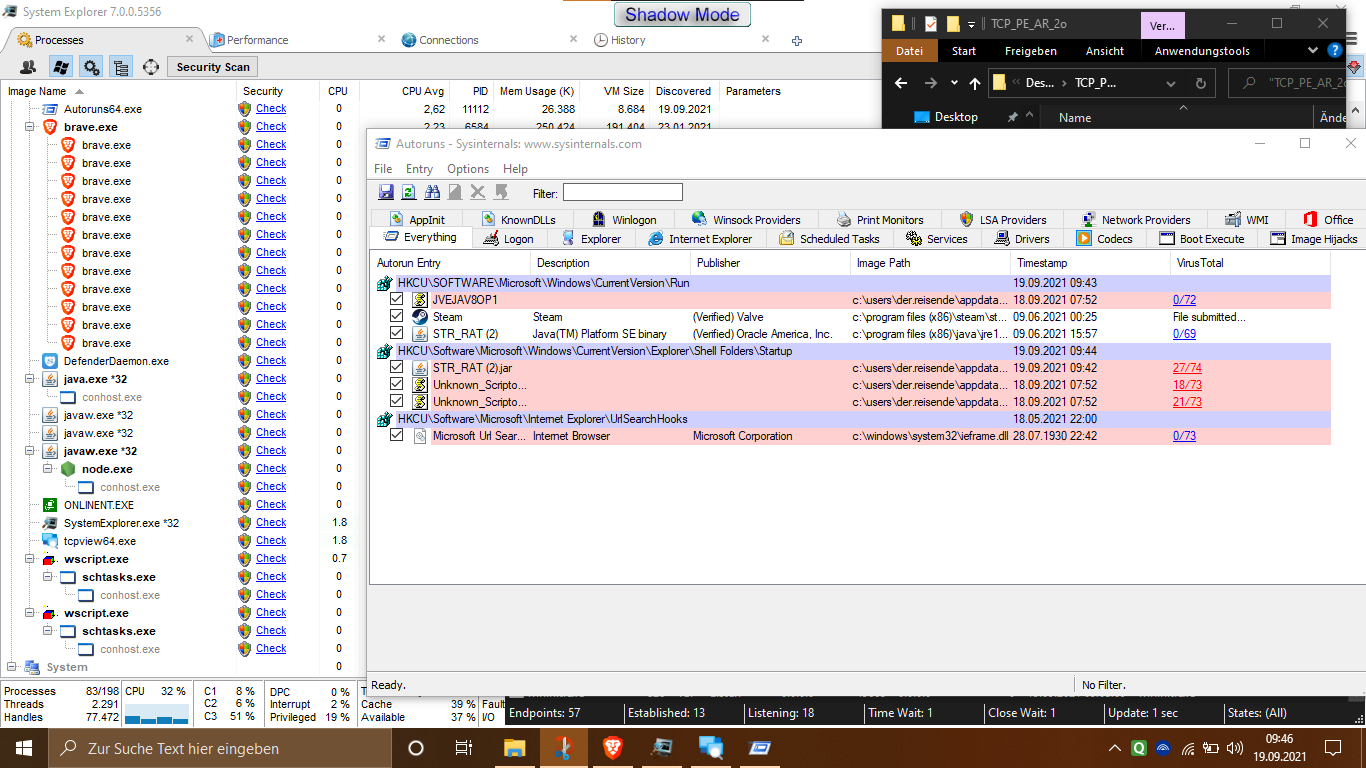Image resolution: width=1366 pixels, height=768 pixels.
Task: Add a new tab in System Explorer
Action: pos(797,40)
